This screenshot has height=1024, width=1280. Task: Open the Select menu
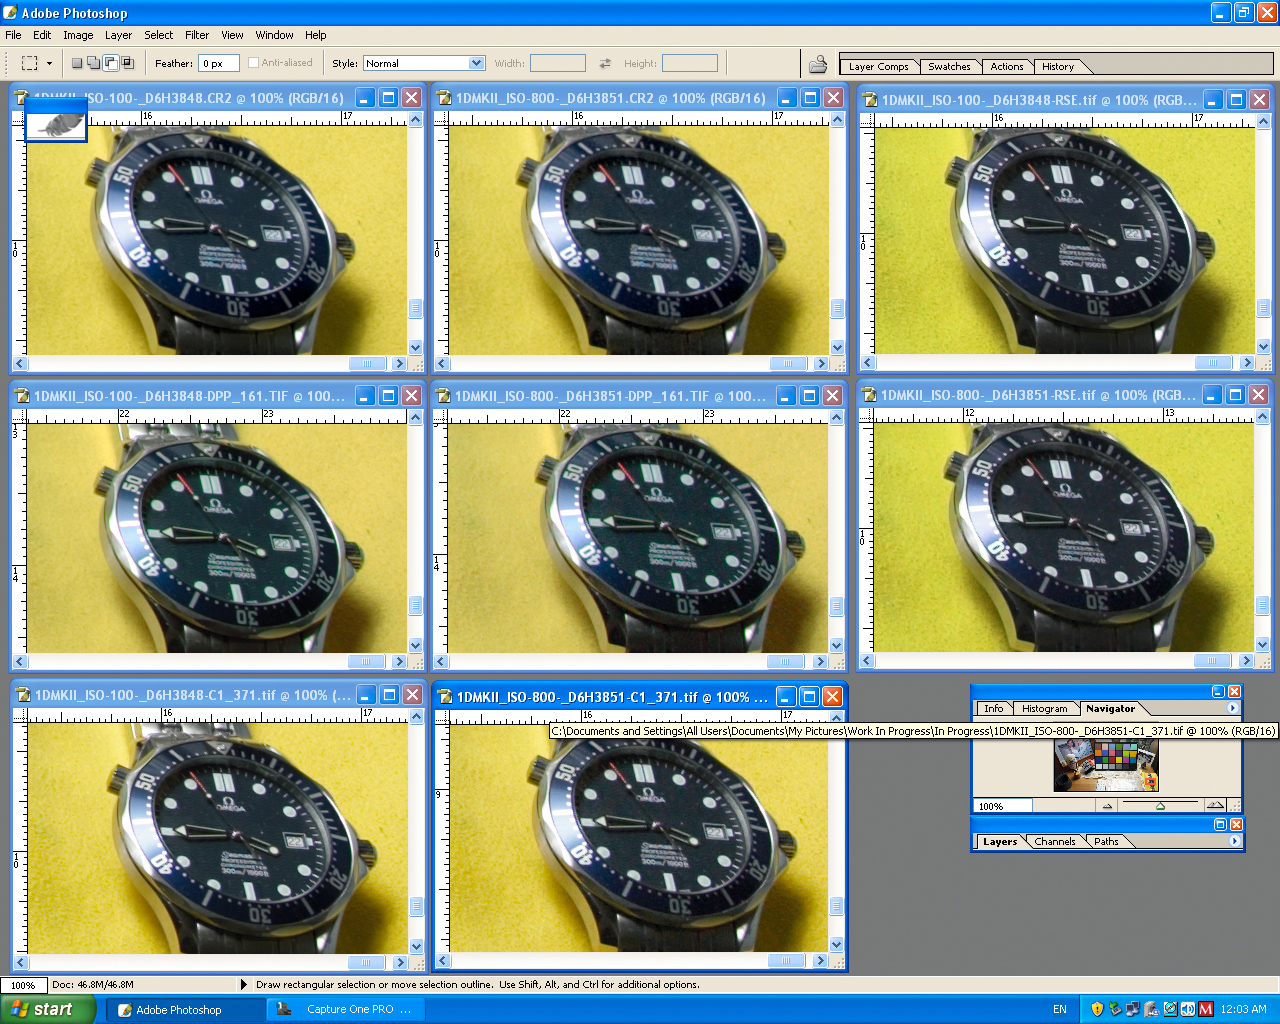158,35
